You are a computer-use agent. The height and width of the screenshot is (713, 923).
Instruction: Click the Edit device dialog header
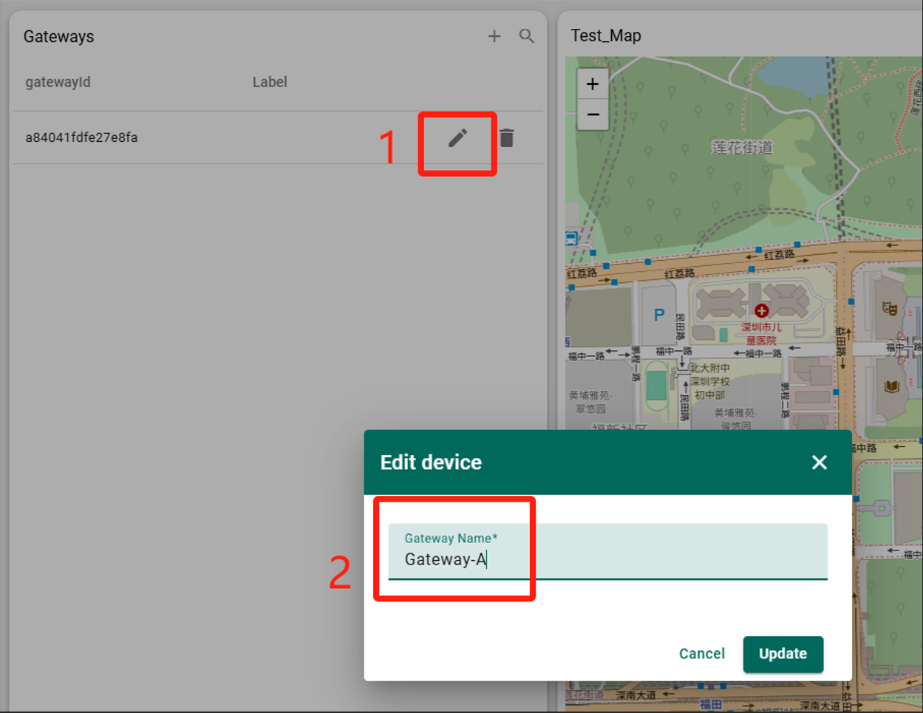point(607,462)
